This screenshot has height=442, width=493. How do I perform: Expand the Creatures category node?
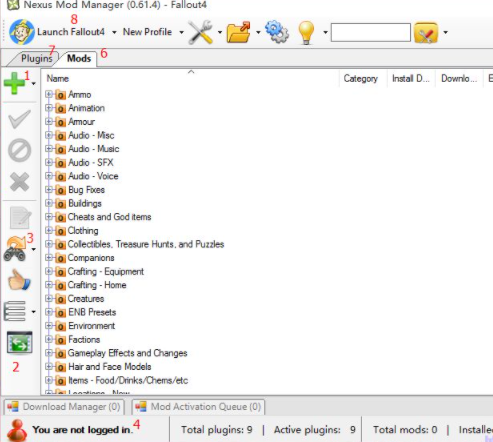pyautogui.click(x=49, y=298)
